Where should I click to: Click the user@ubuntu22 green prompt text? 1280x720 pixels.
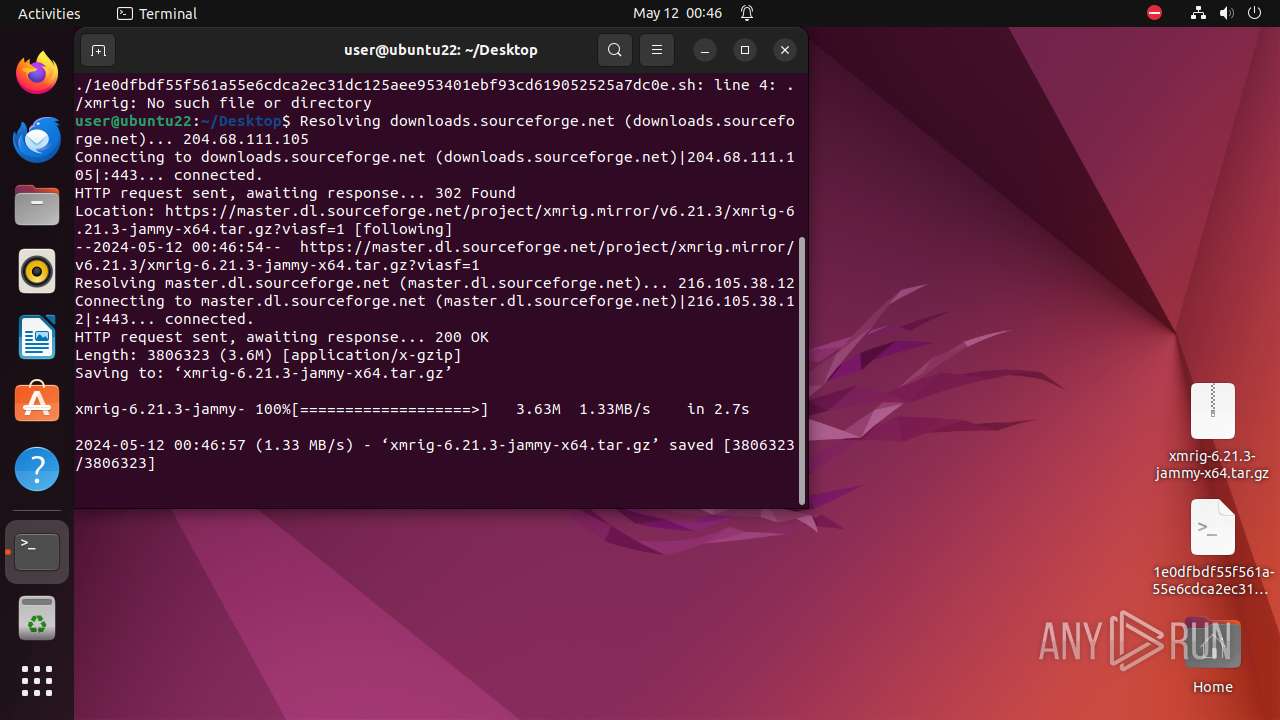[x=133, y=121]
